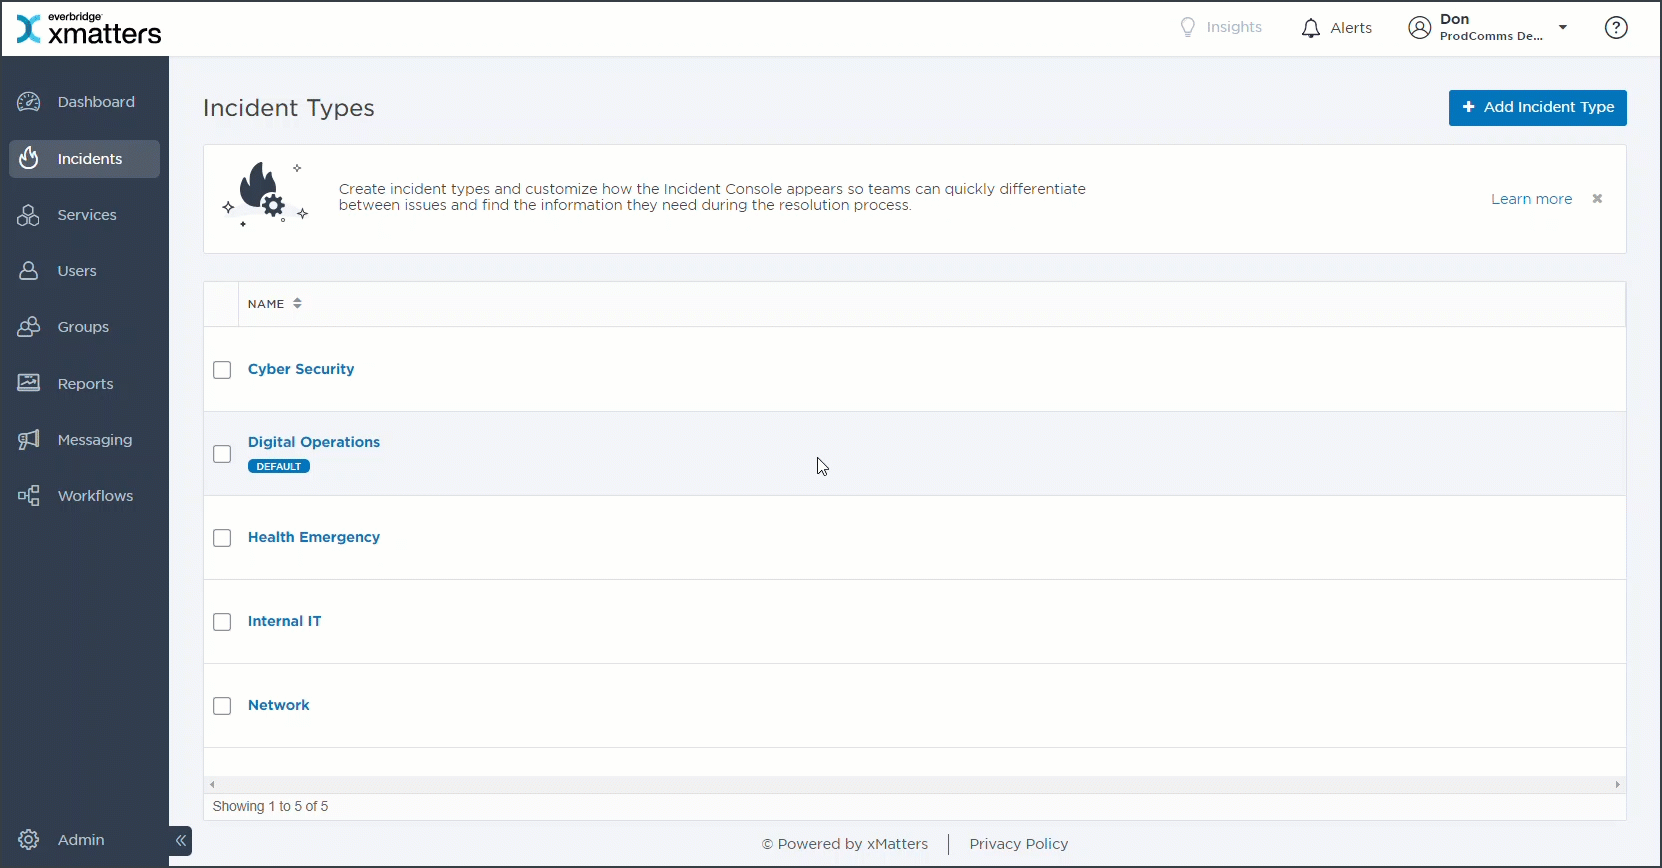The image size is (1662, 868).
Task: Select Services in the sidebar
Action: click(x=87, y=215)
